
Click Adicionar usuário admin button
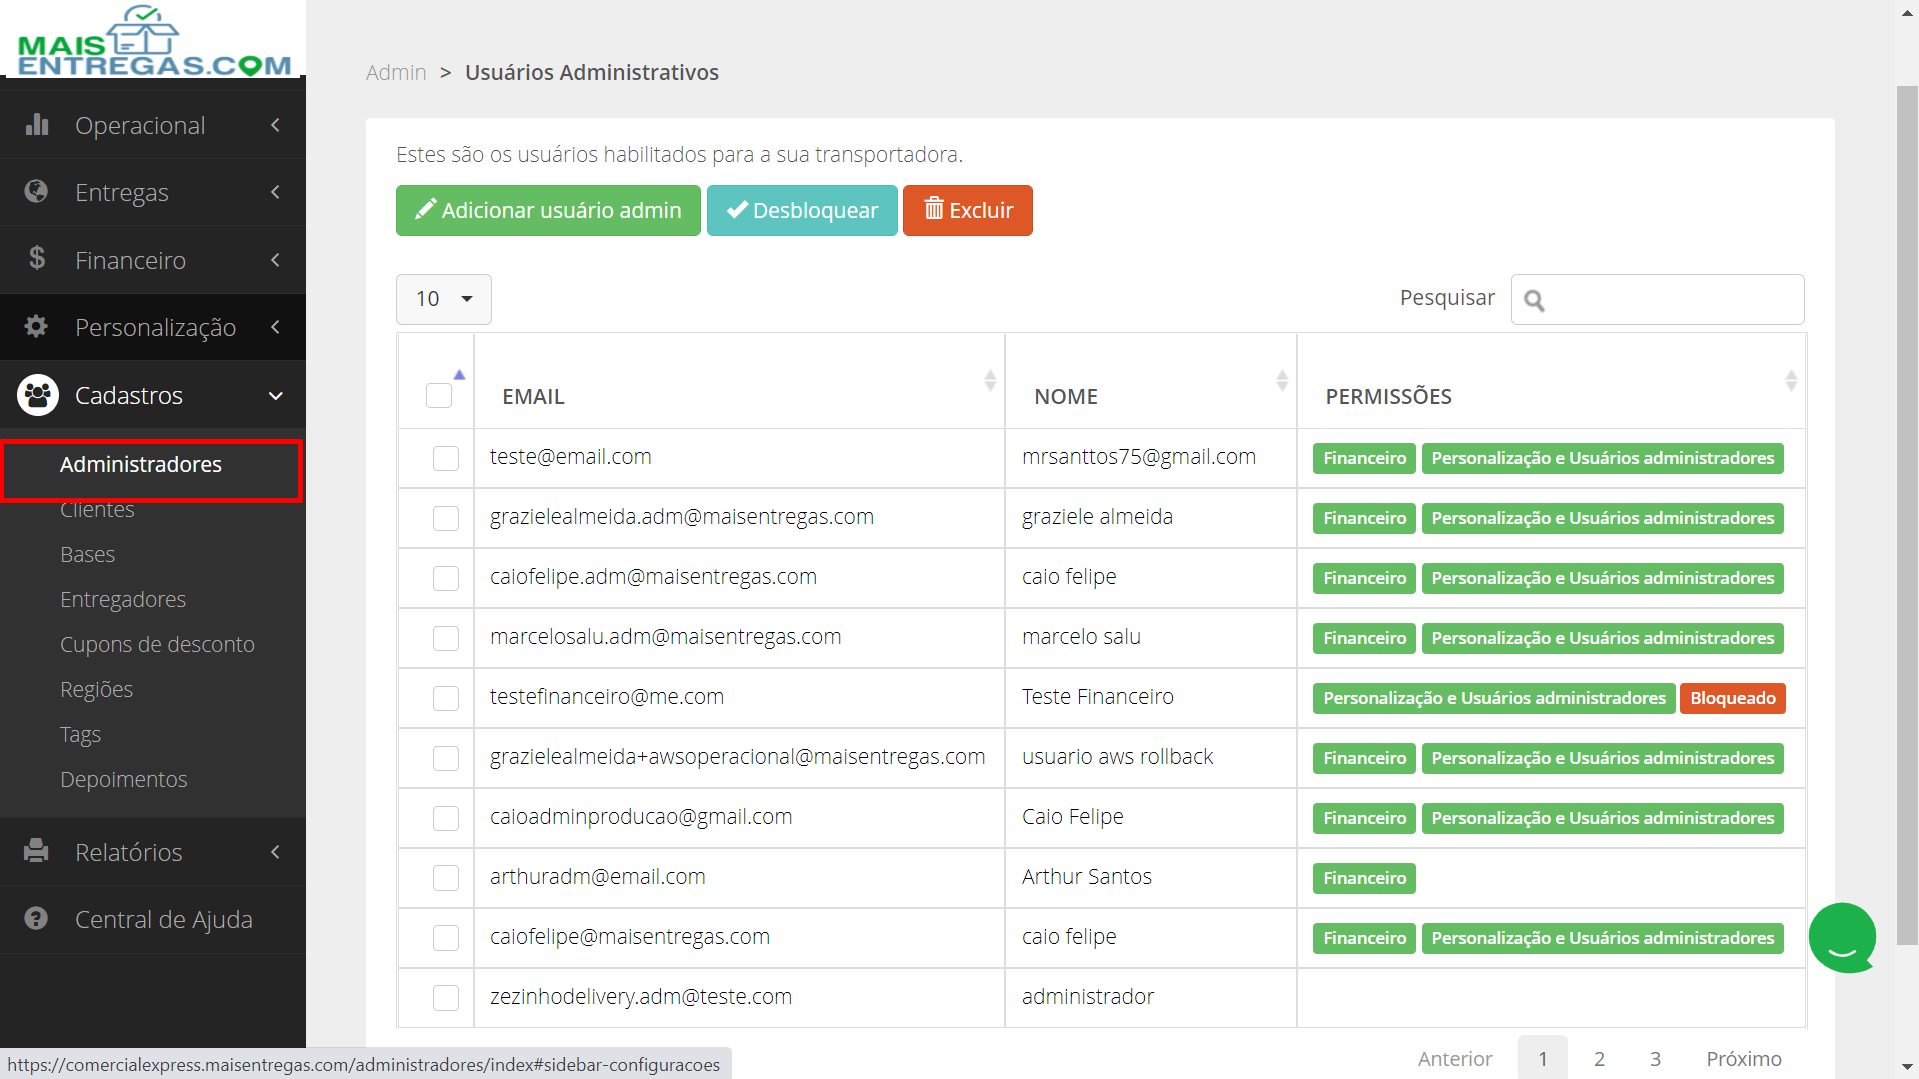coord(548,210)
